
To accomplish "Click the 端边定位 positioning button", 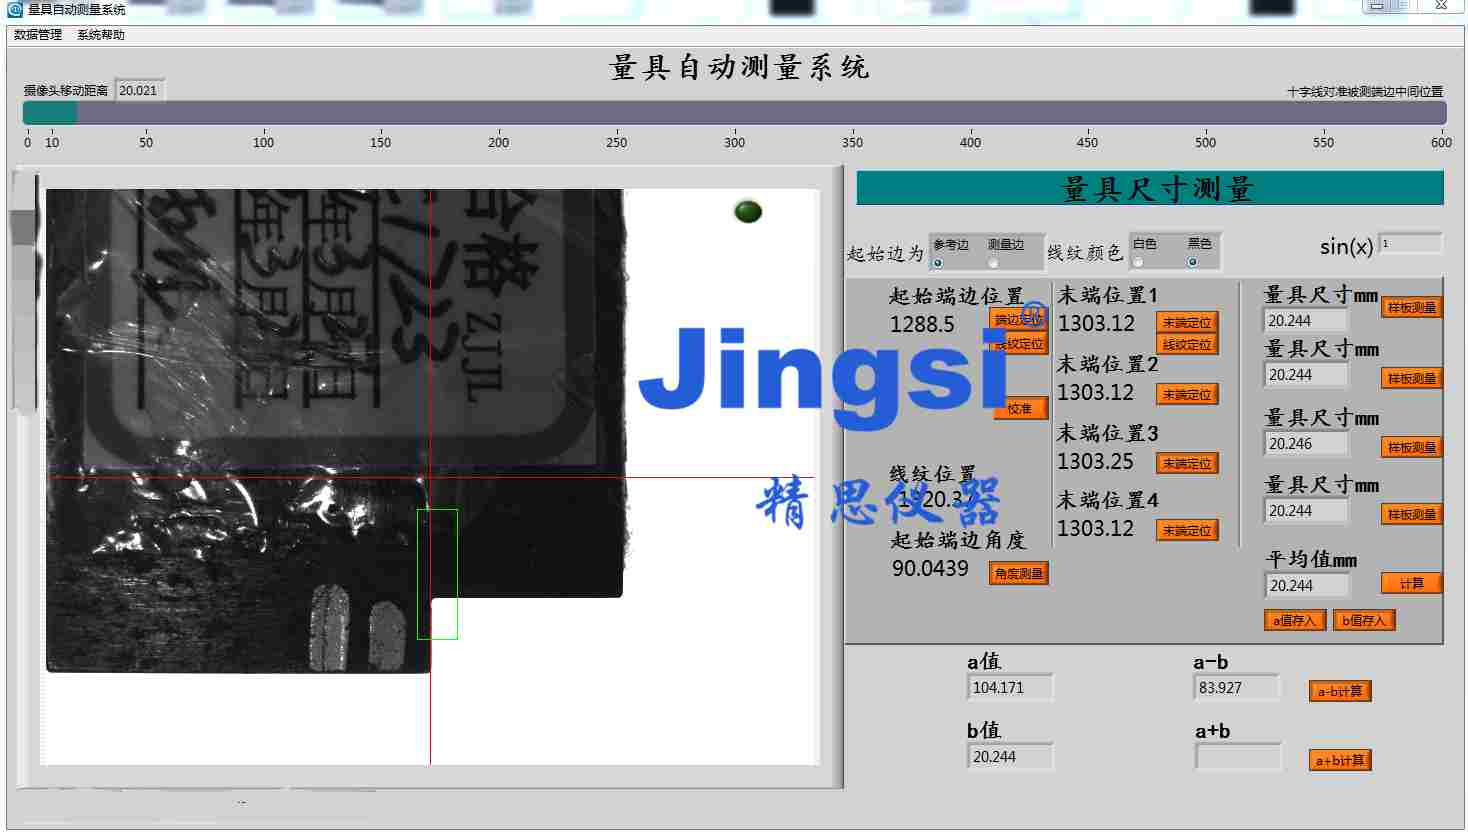I will (1019, 317).
